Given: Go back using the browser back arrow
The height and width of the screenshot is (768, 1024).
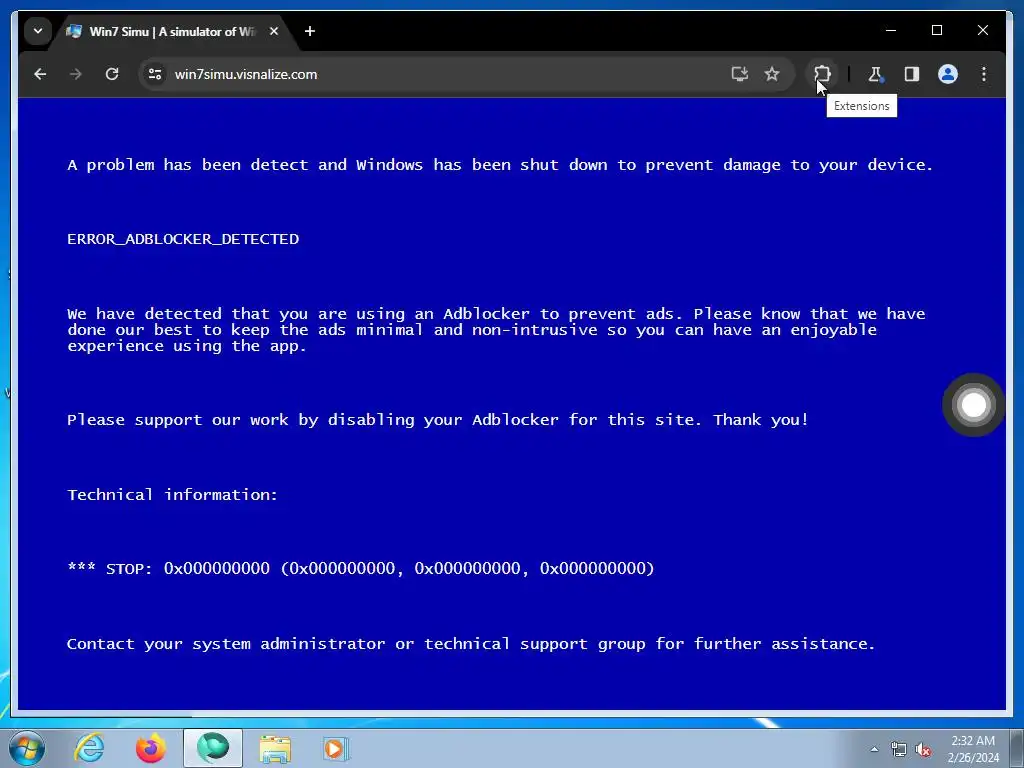Looking at the screenshot, I should click(40, 74).
